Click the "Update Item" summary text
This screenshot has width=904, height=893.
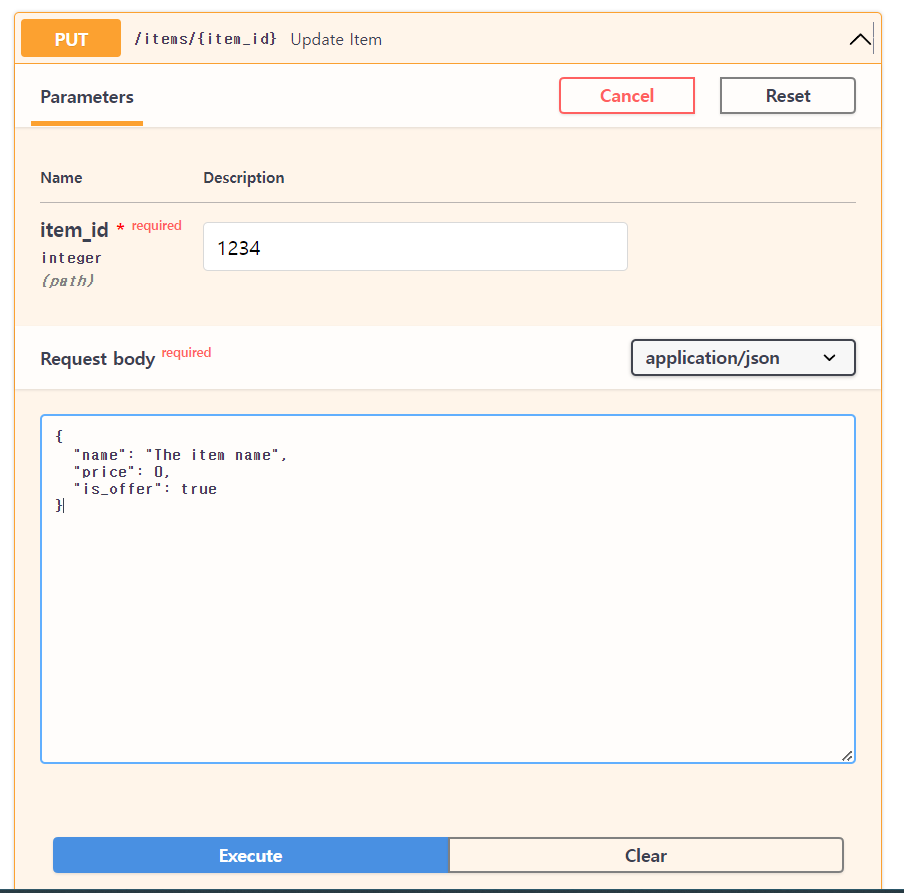336,39
